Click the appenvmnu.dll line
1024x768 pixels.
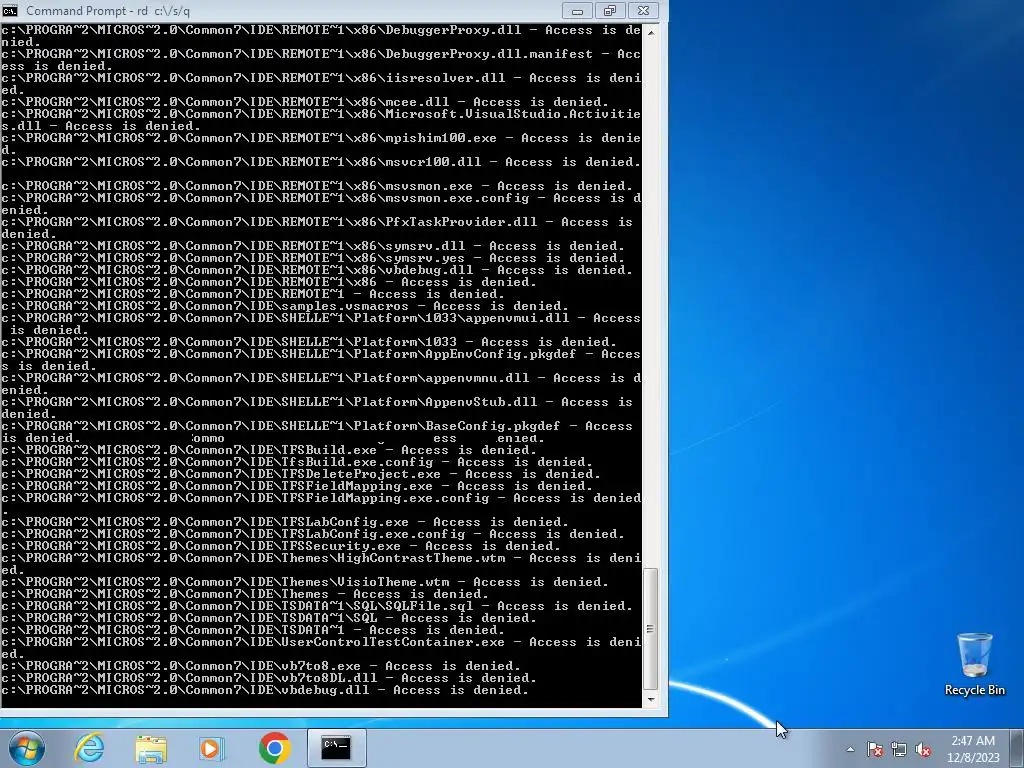point(321,384)
